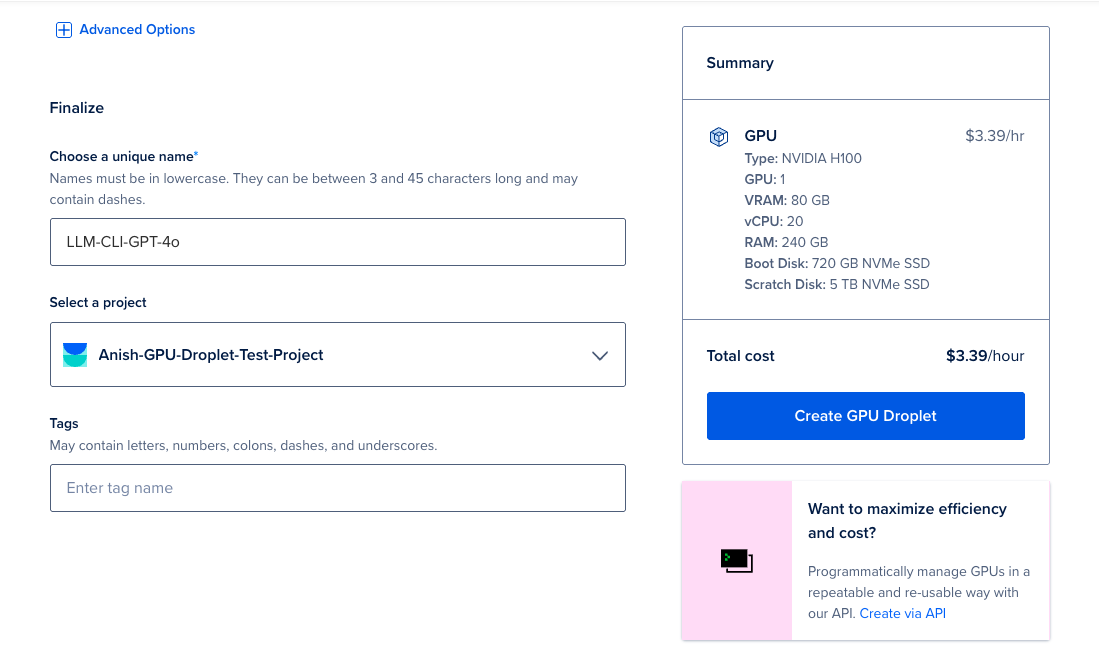Click the GPU cube icon in Summary
Screen dimensions: 1099x668
point(718,137)
